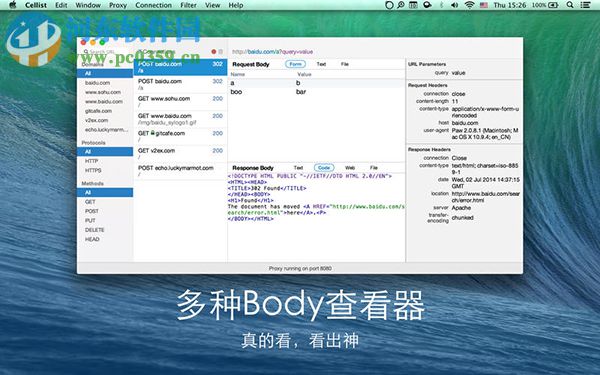
Task: Select the GET www.sohu.com request
Action: (x=180, y=102)
